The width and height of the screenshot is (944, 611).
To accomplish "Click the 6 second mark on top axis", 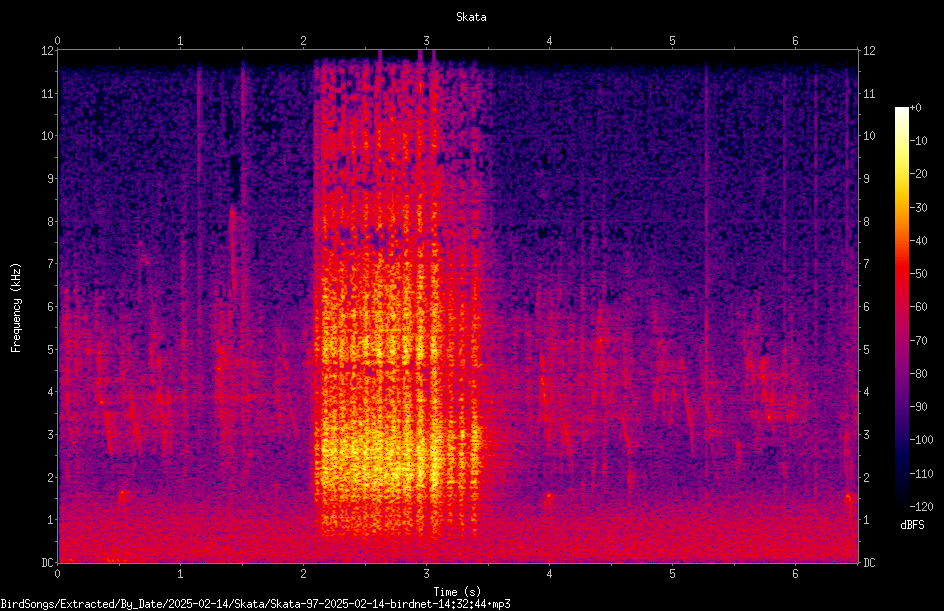I will point(795,41).
